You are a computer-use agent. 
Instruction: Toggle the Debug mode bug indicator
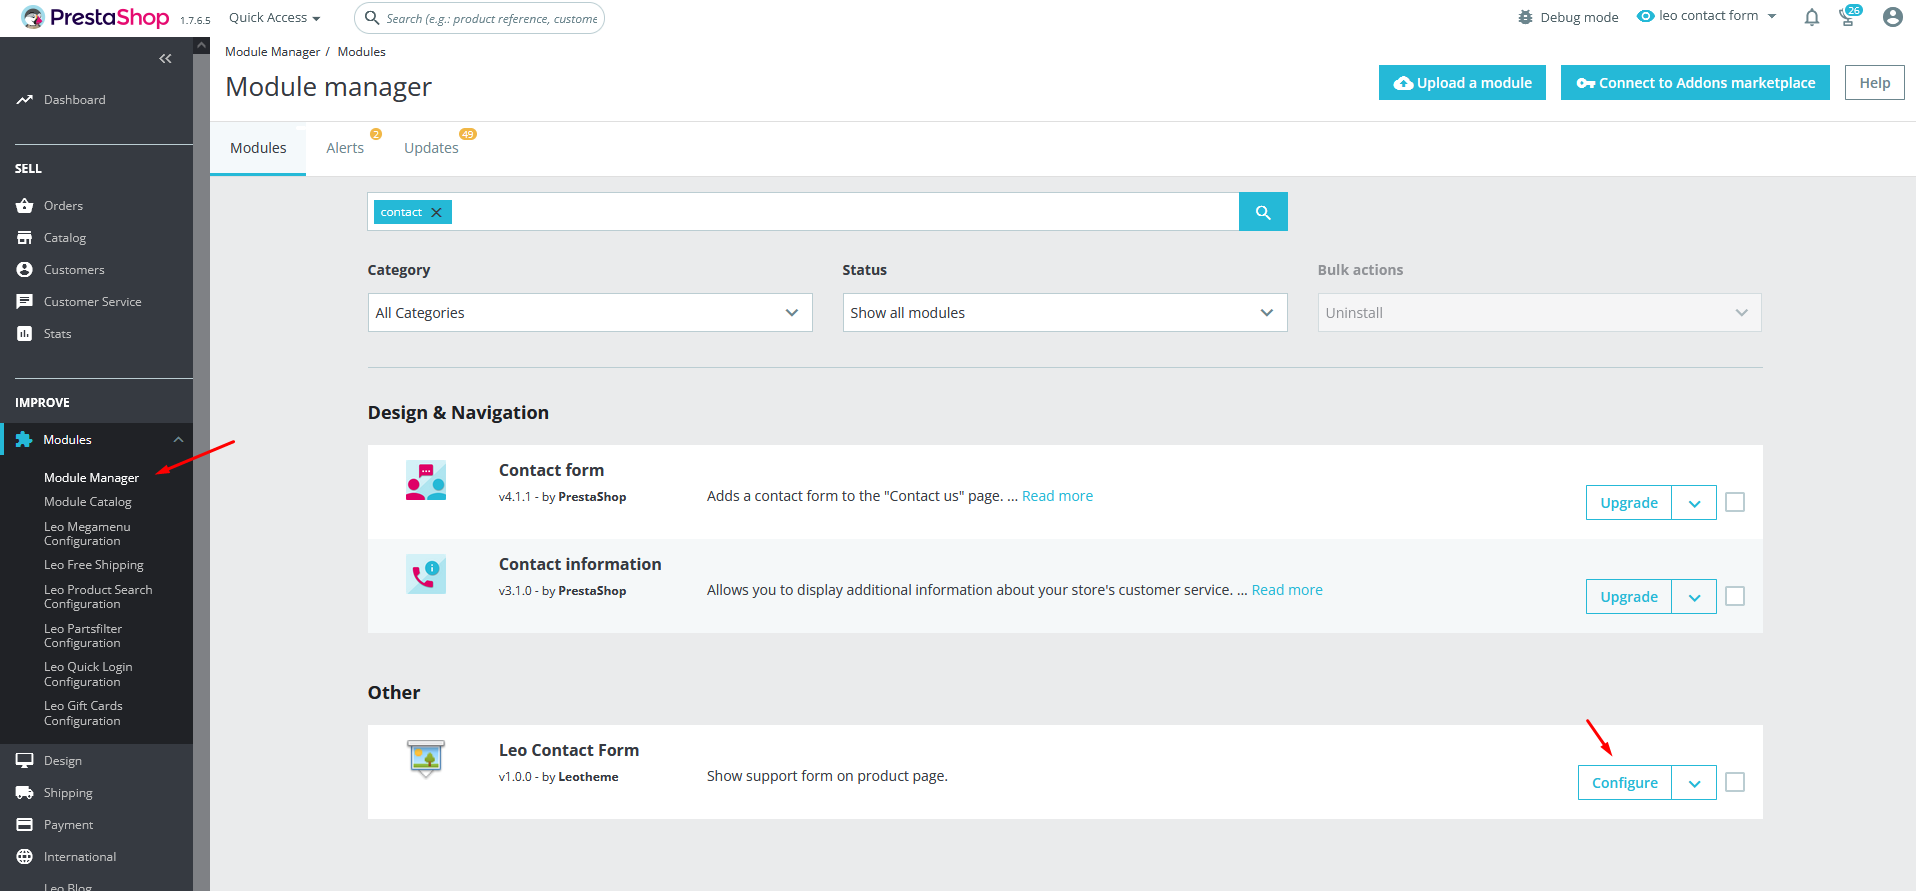click(1525, 17)
